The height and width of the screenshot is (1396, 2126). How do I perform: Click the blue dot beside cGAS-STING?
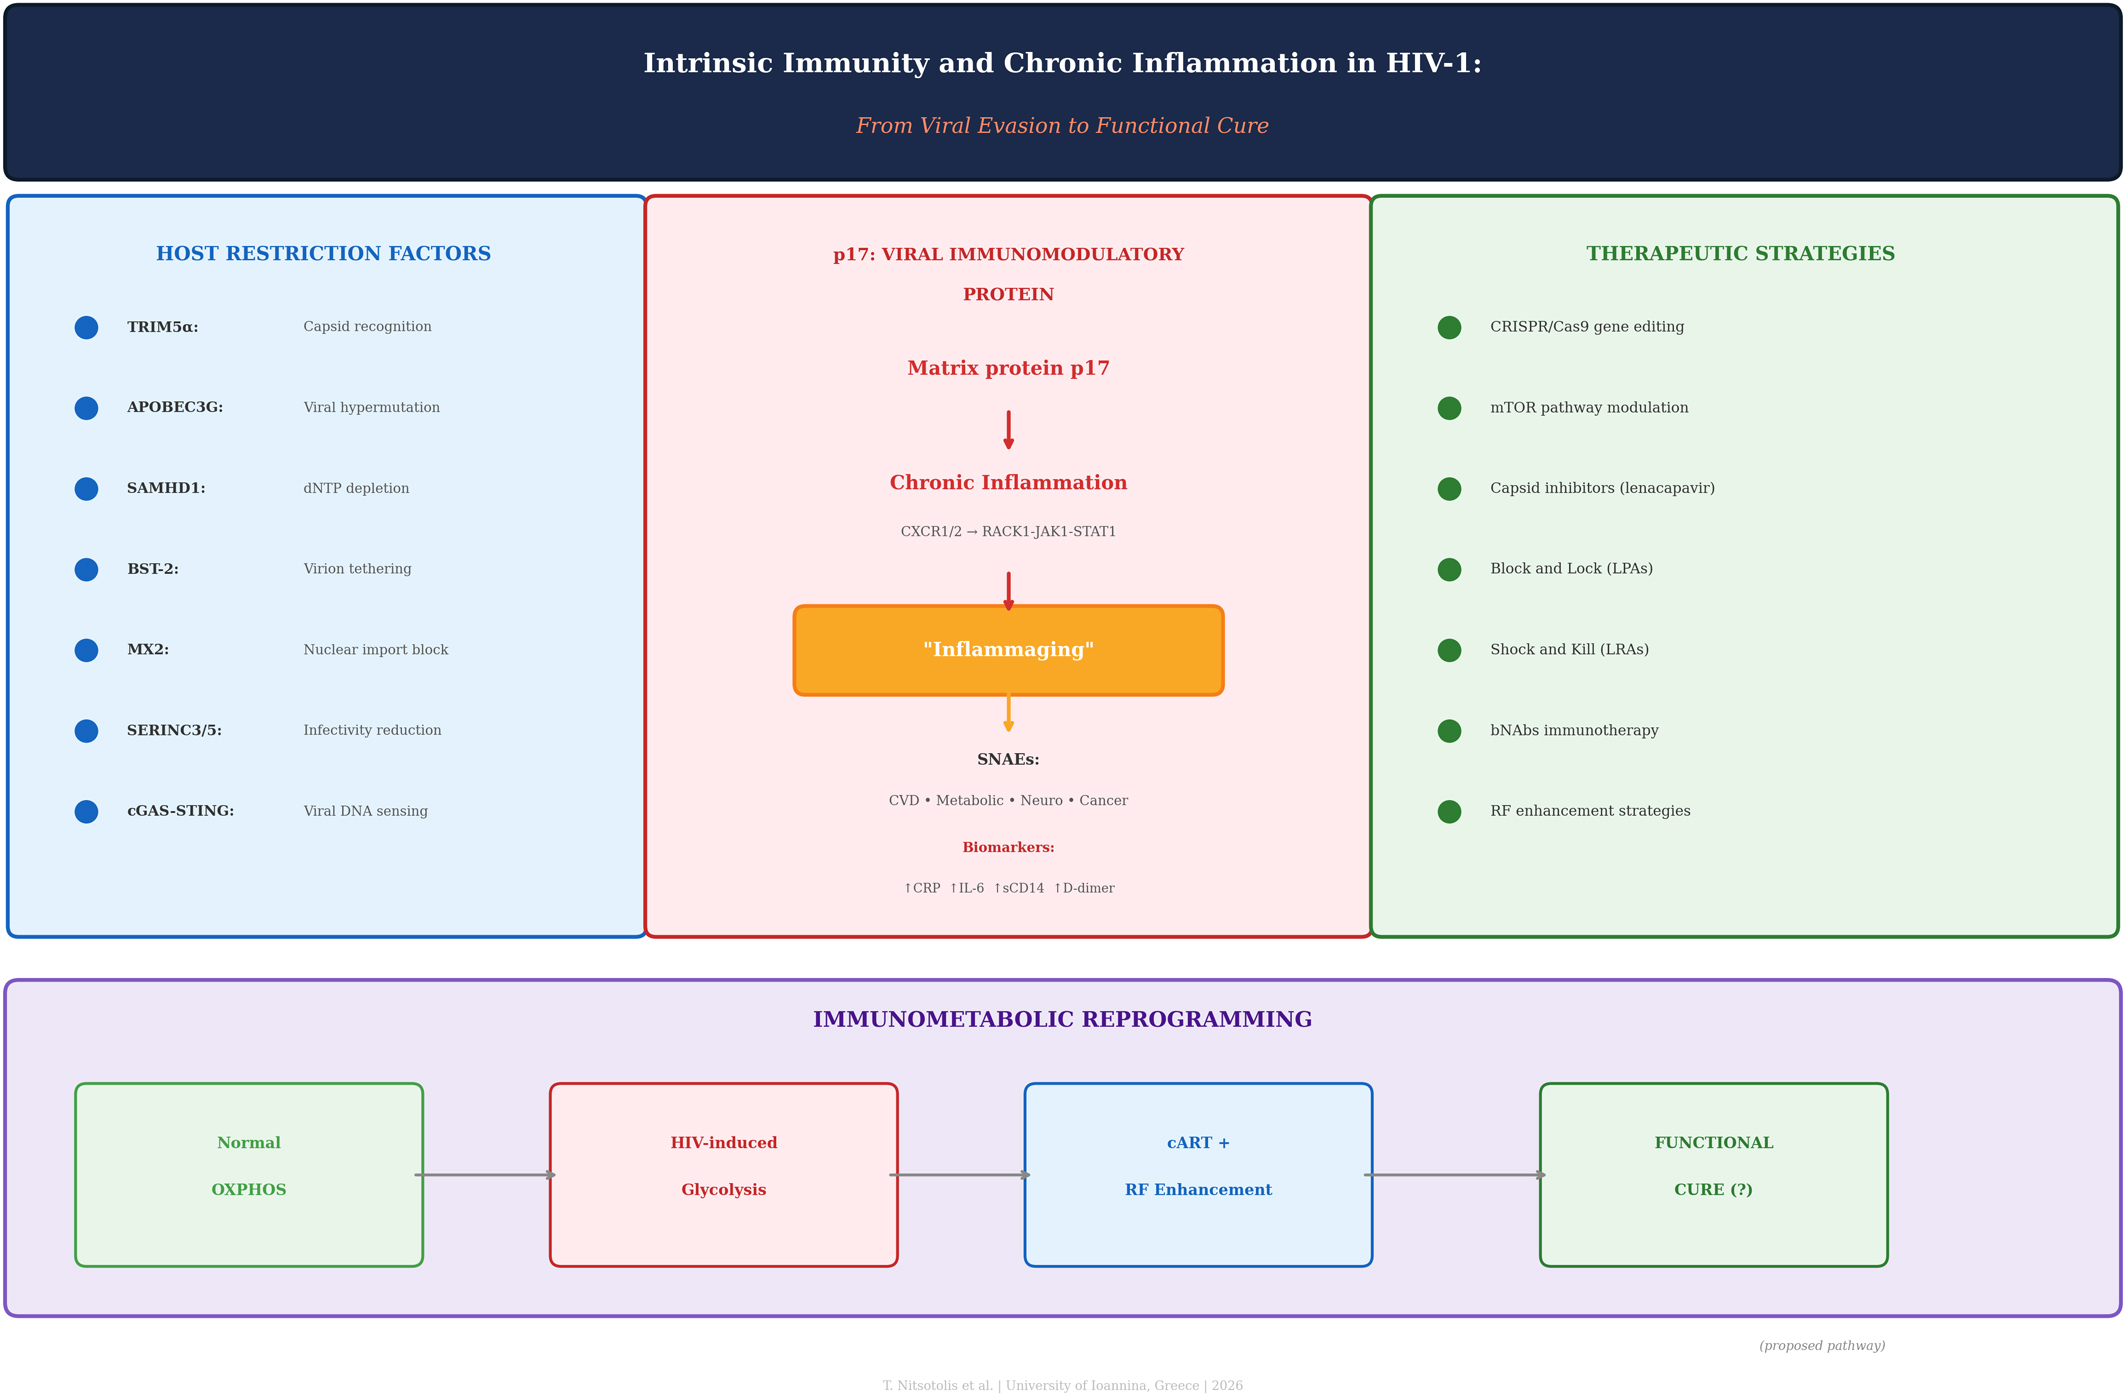coord(86,811)
